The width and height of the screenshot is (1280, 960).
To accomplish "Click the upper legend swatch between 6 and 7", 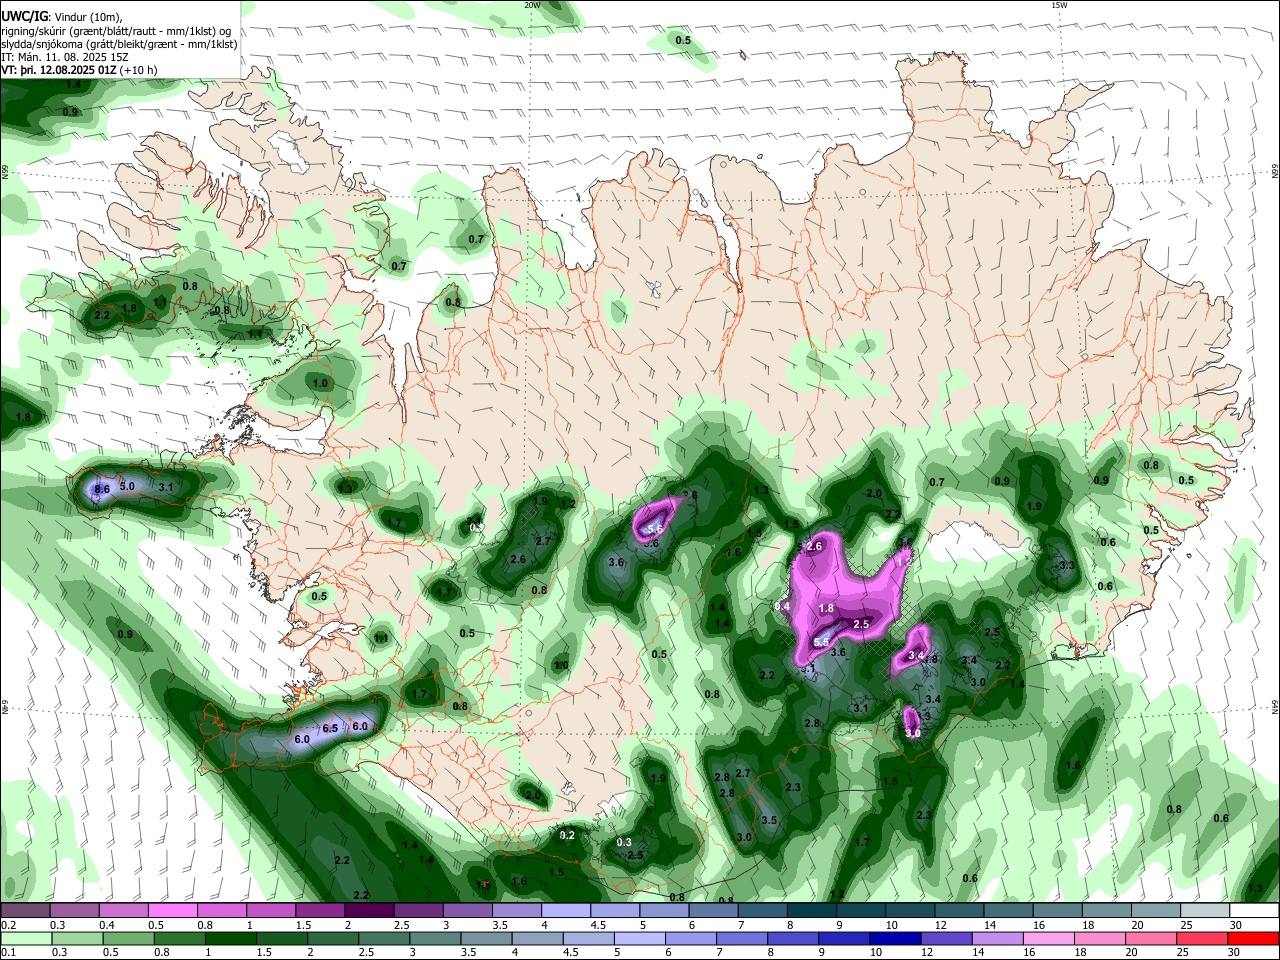I will point(712,910).
